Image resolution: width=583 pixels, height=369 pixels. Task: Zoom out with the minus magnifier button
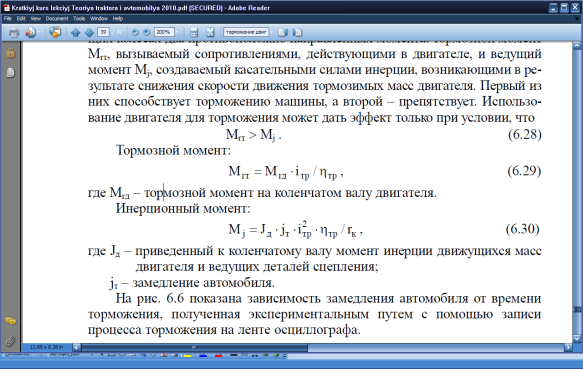point(135,32)
